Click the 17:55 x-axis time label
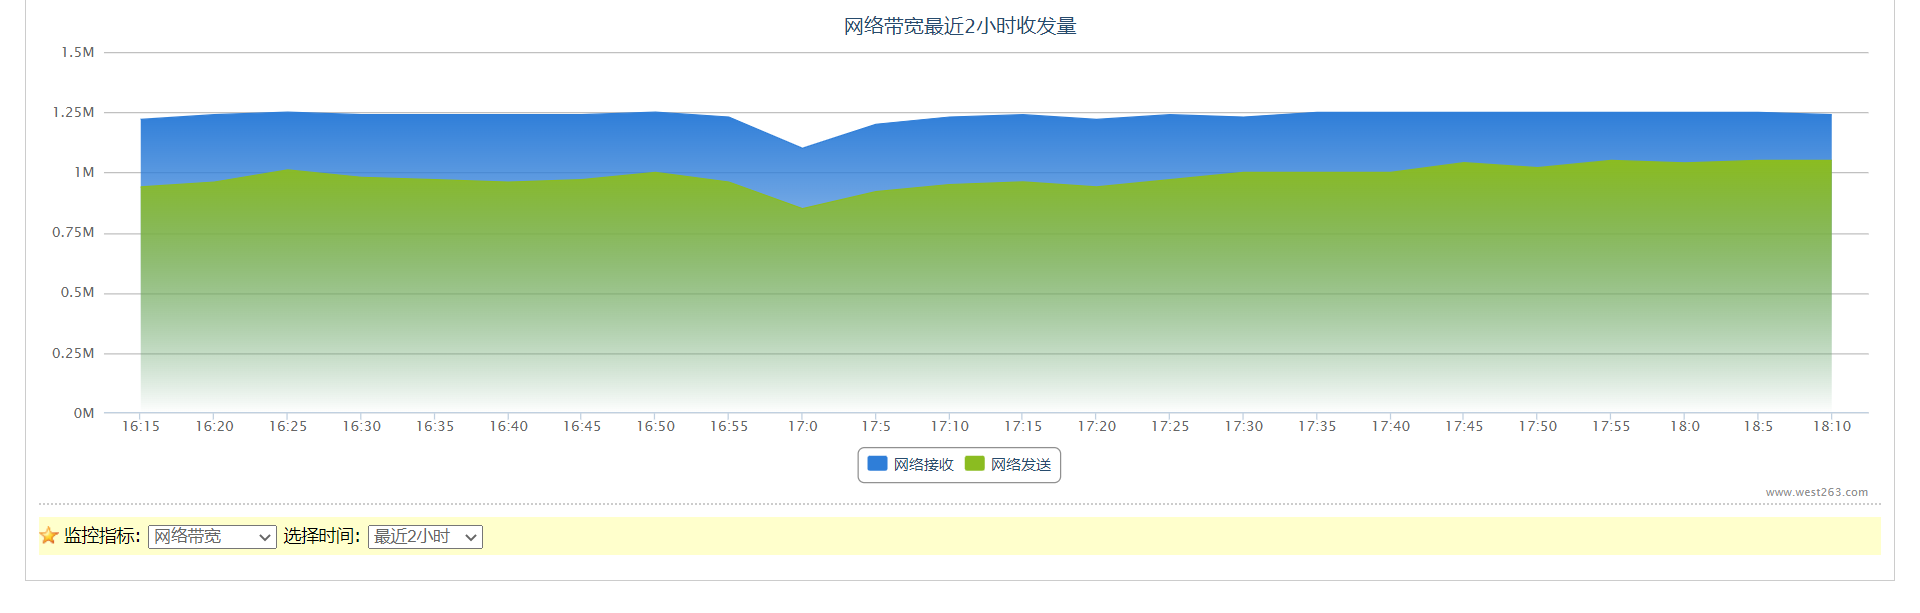 click(1611, 426)
